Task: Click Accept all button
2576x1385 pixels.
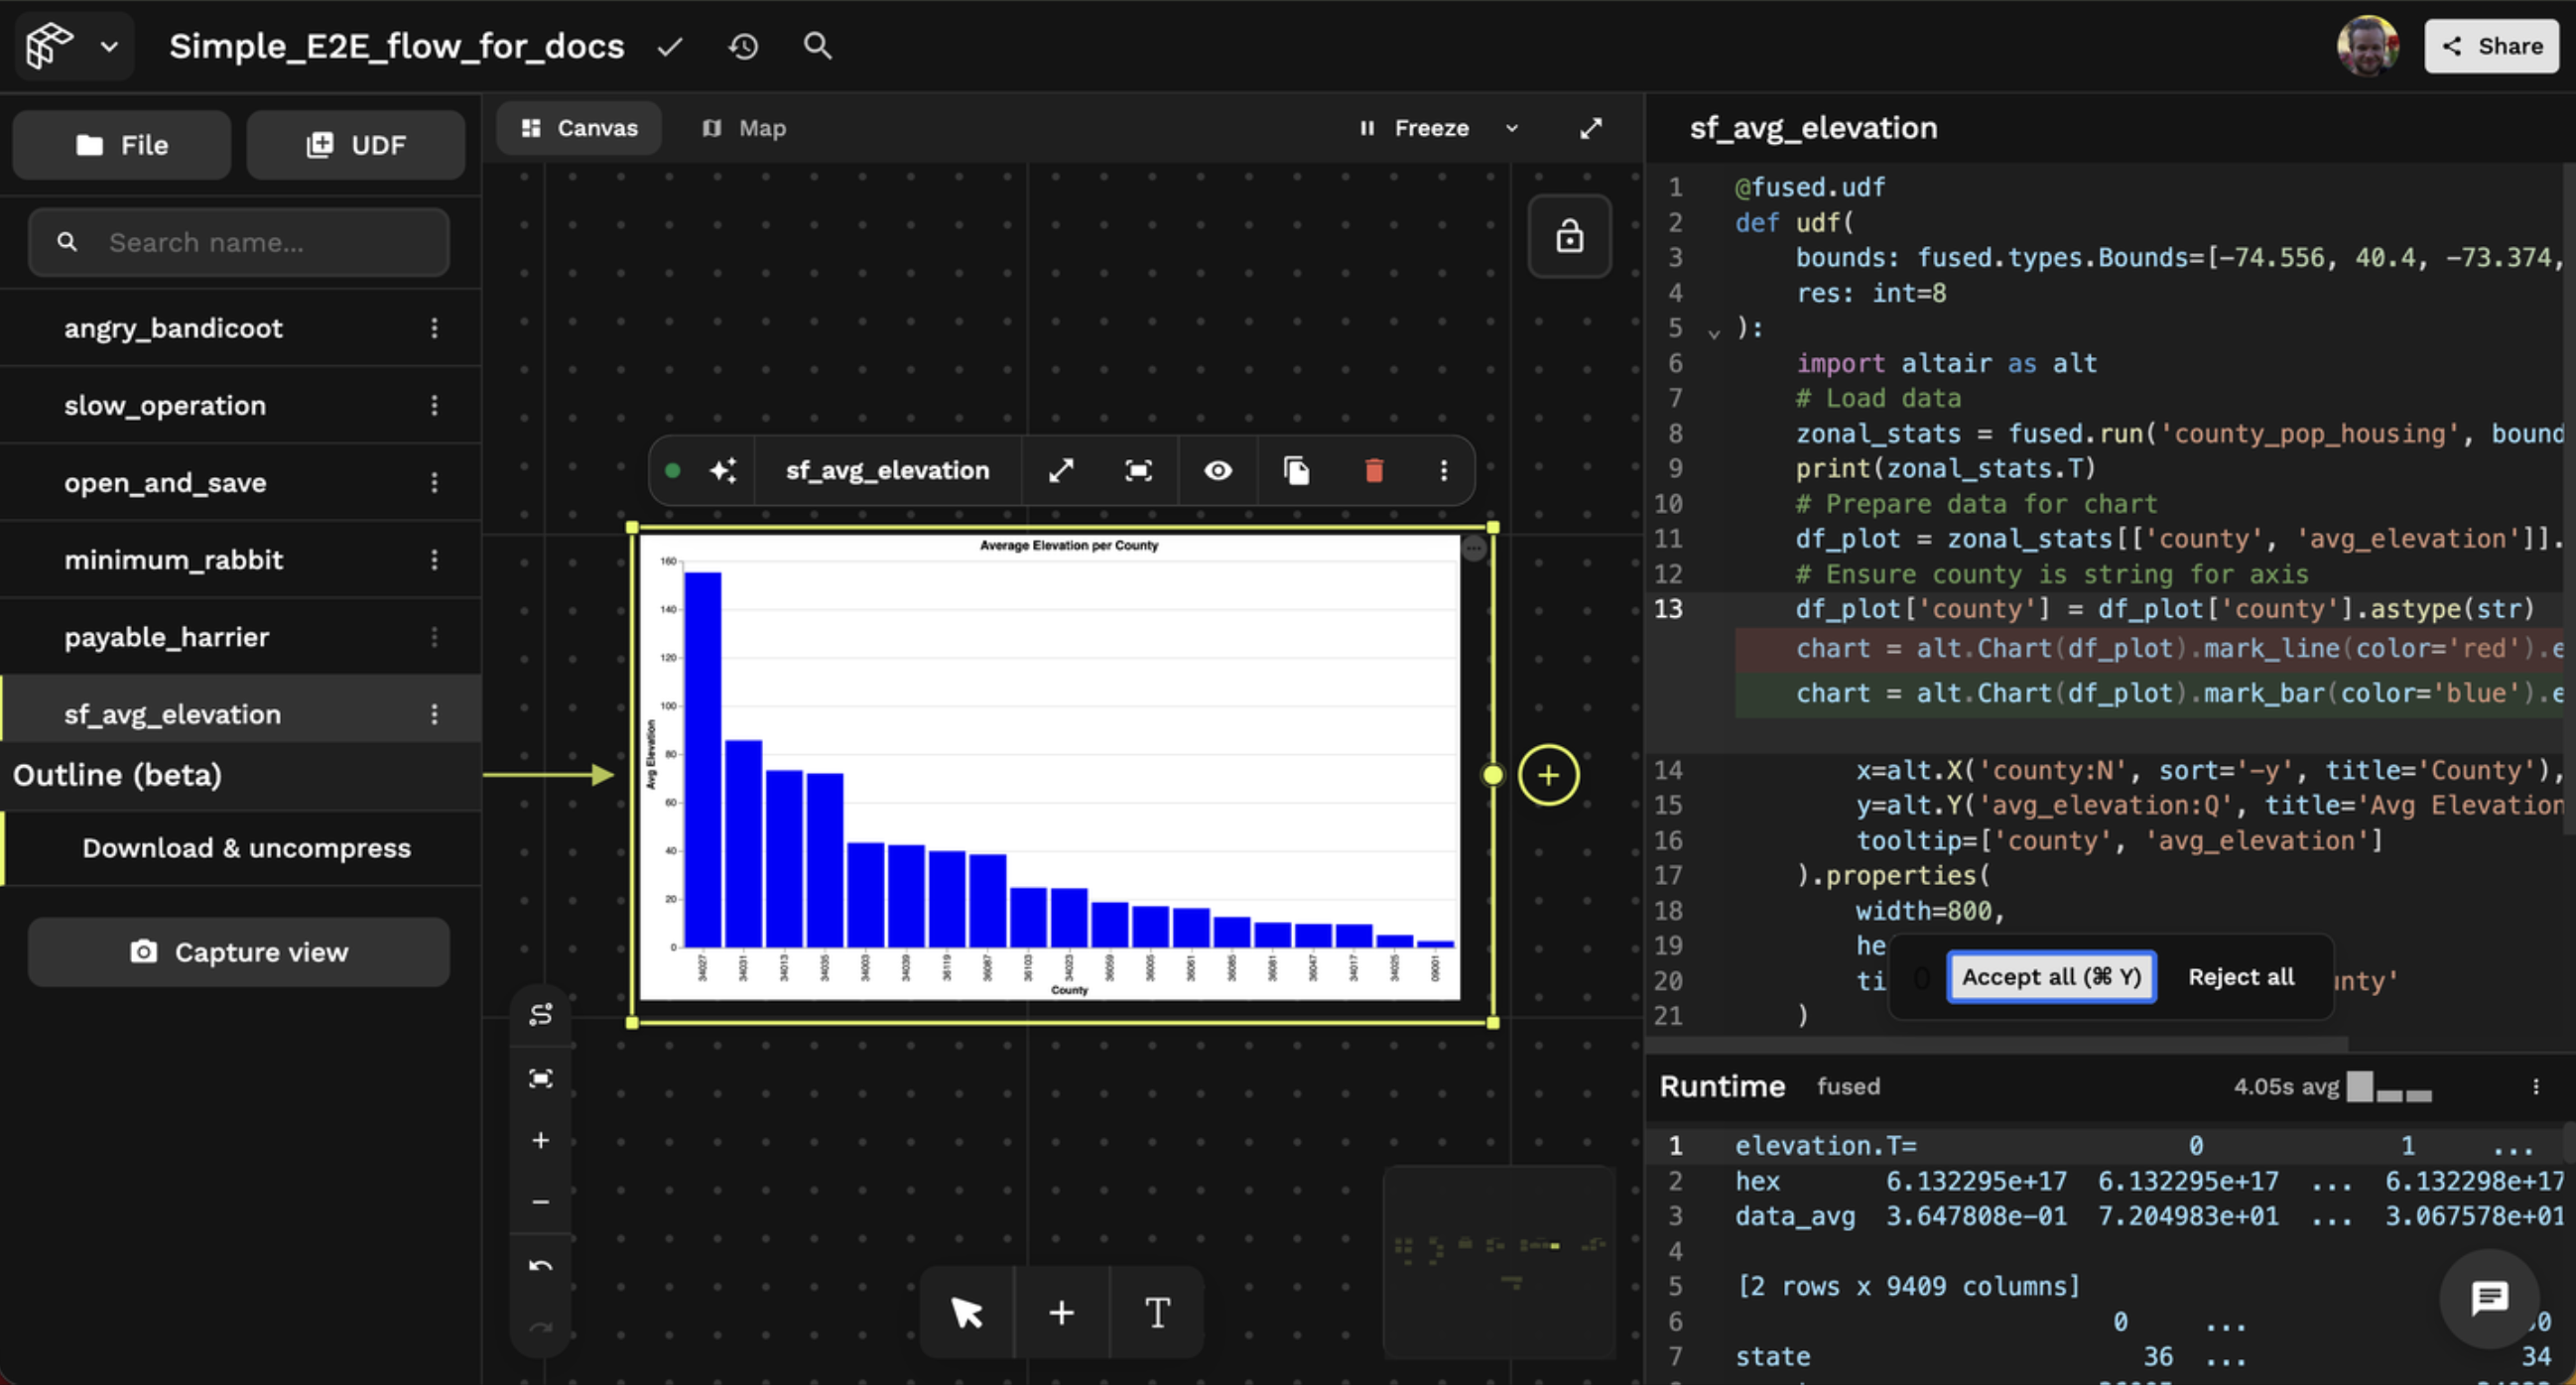Action: [x=2051, y=976]
